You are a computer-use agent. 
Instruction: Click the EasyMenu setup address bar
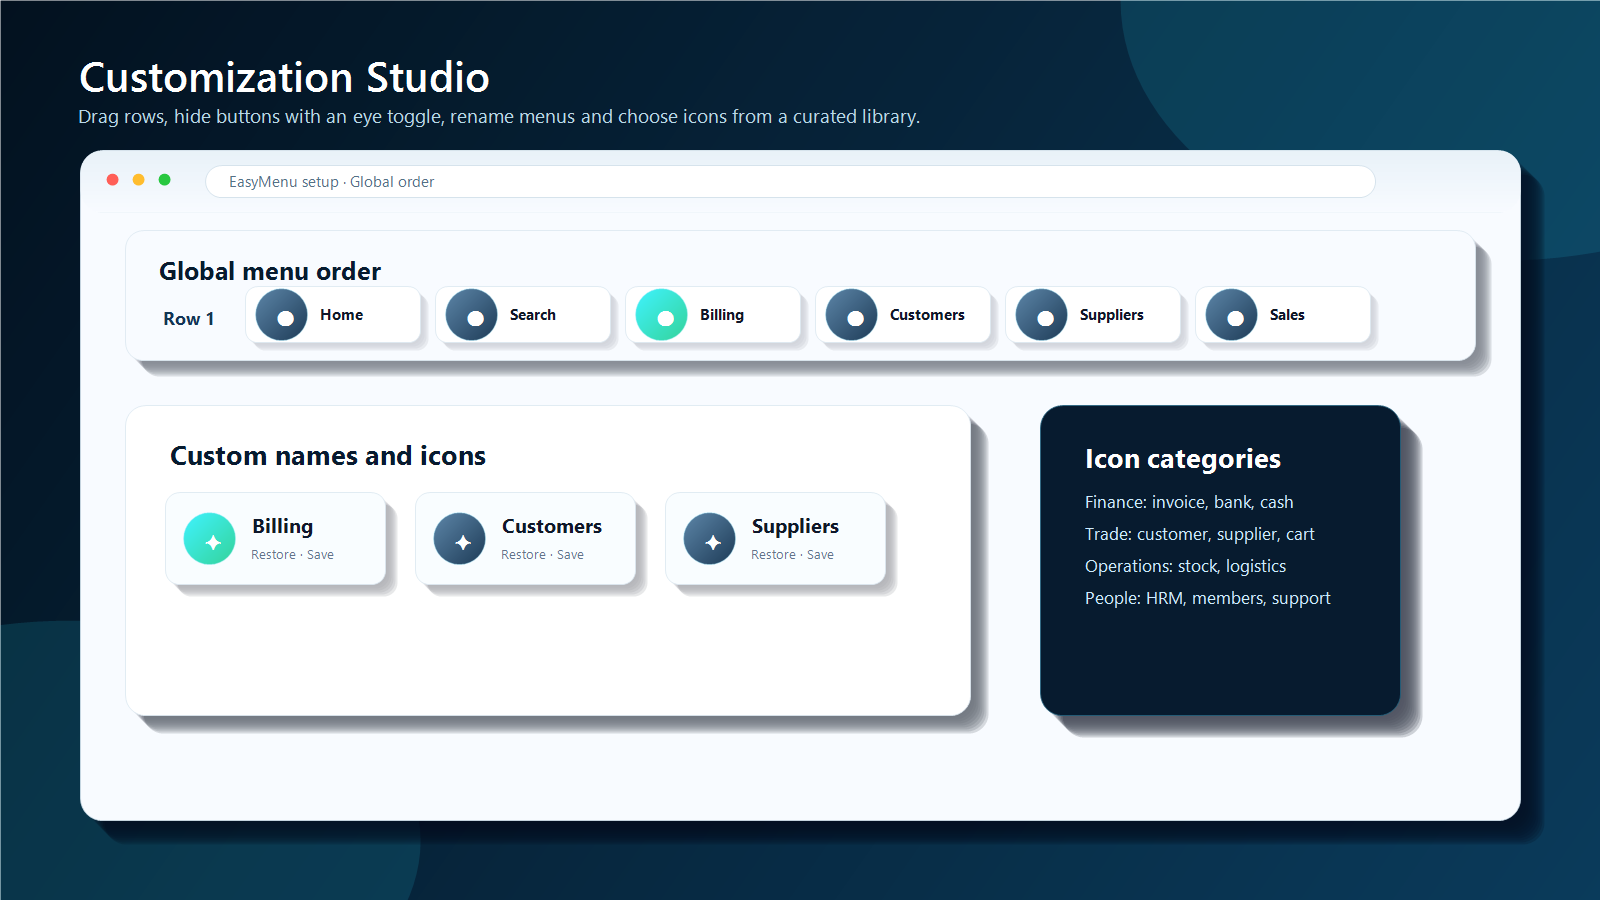tap(790, 182)
